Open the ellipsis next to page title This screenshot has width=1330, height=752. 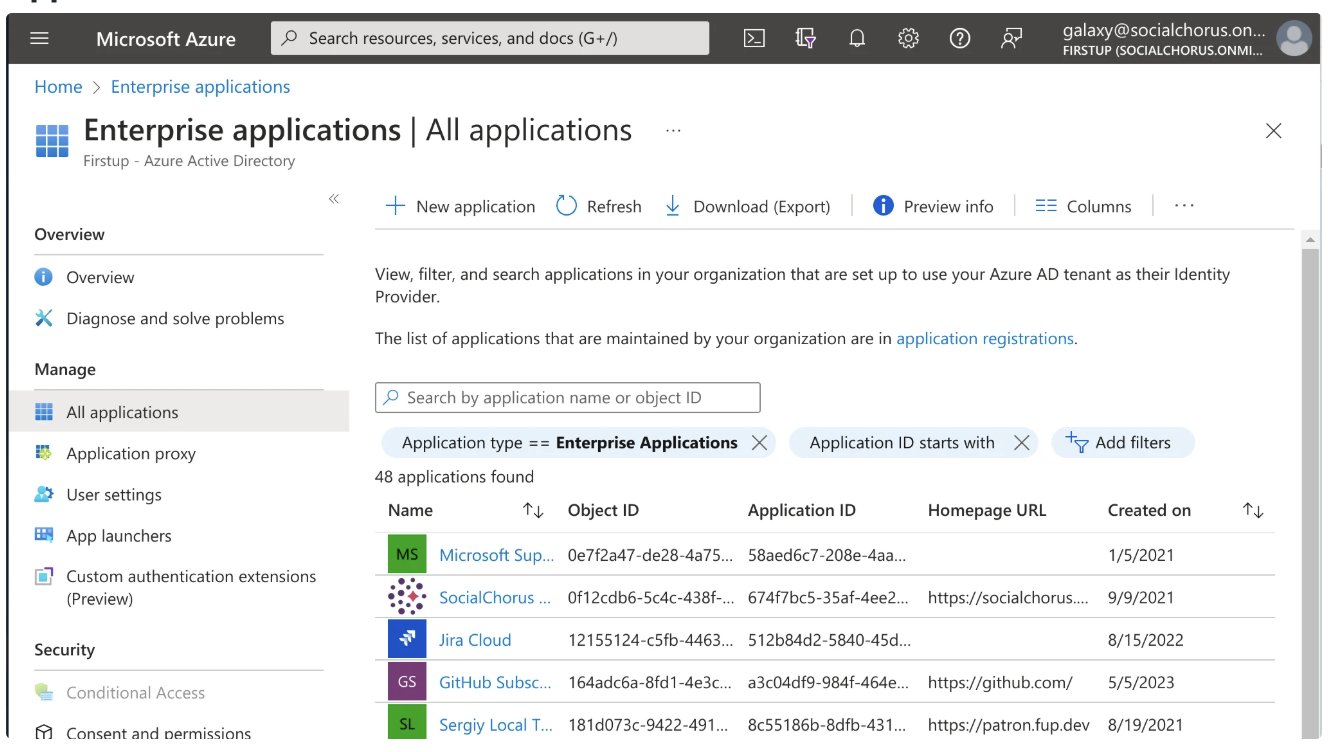click(673, 131)
